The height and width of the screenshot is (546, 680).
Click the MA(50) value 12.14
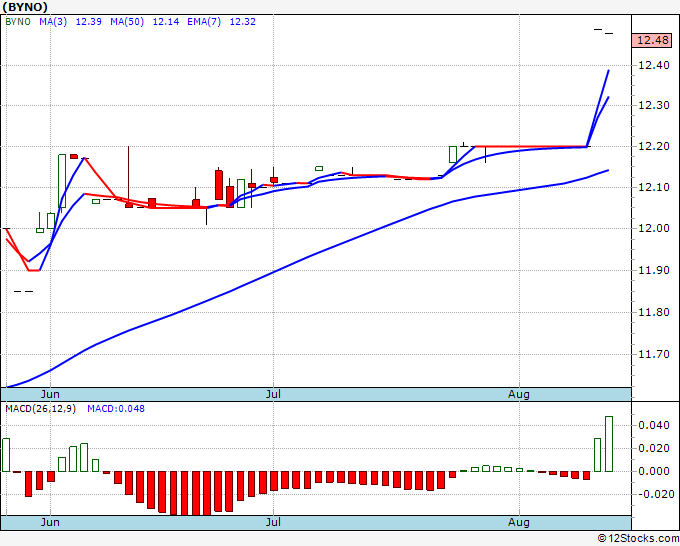[166, 22]
